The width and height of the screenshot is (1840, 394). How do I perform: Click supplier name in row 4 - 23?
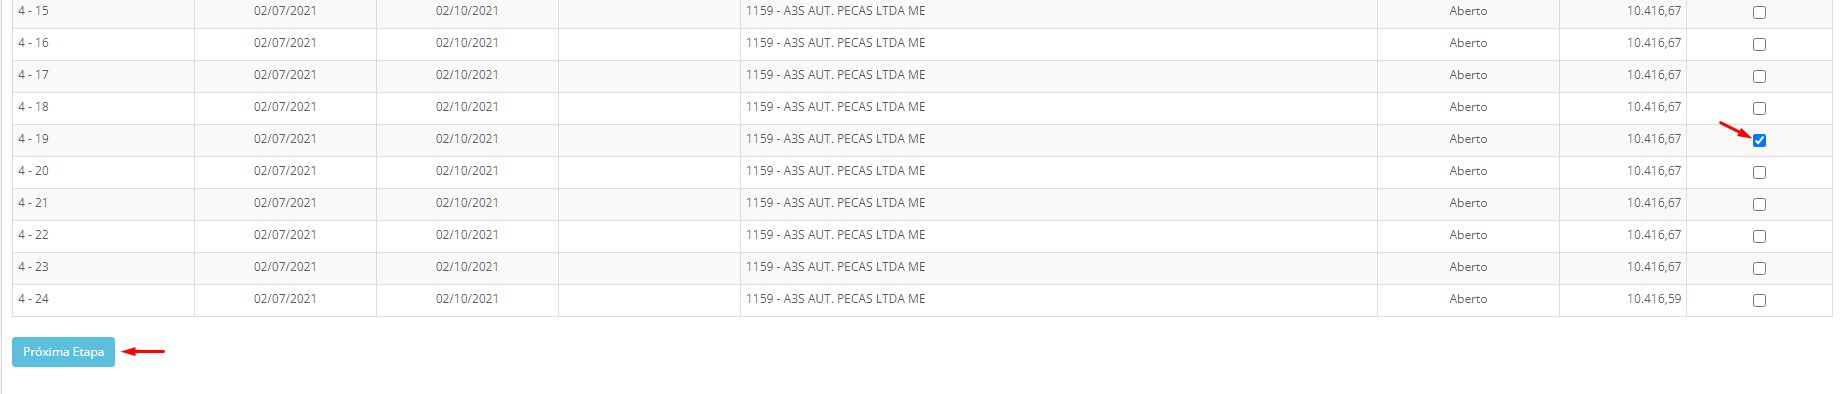pos(835,267)
